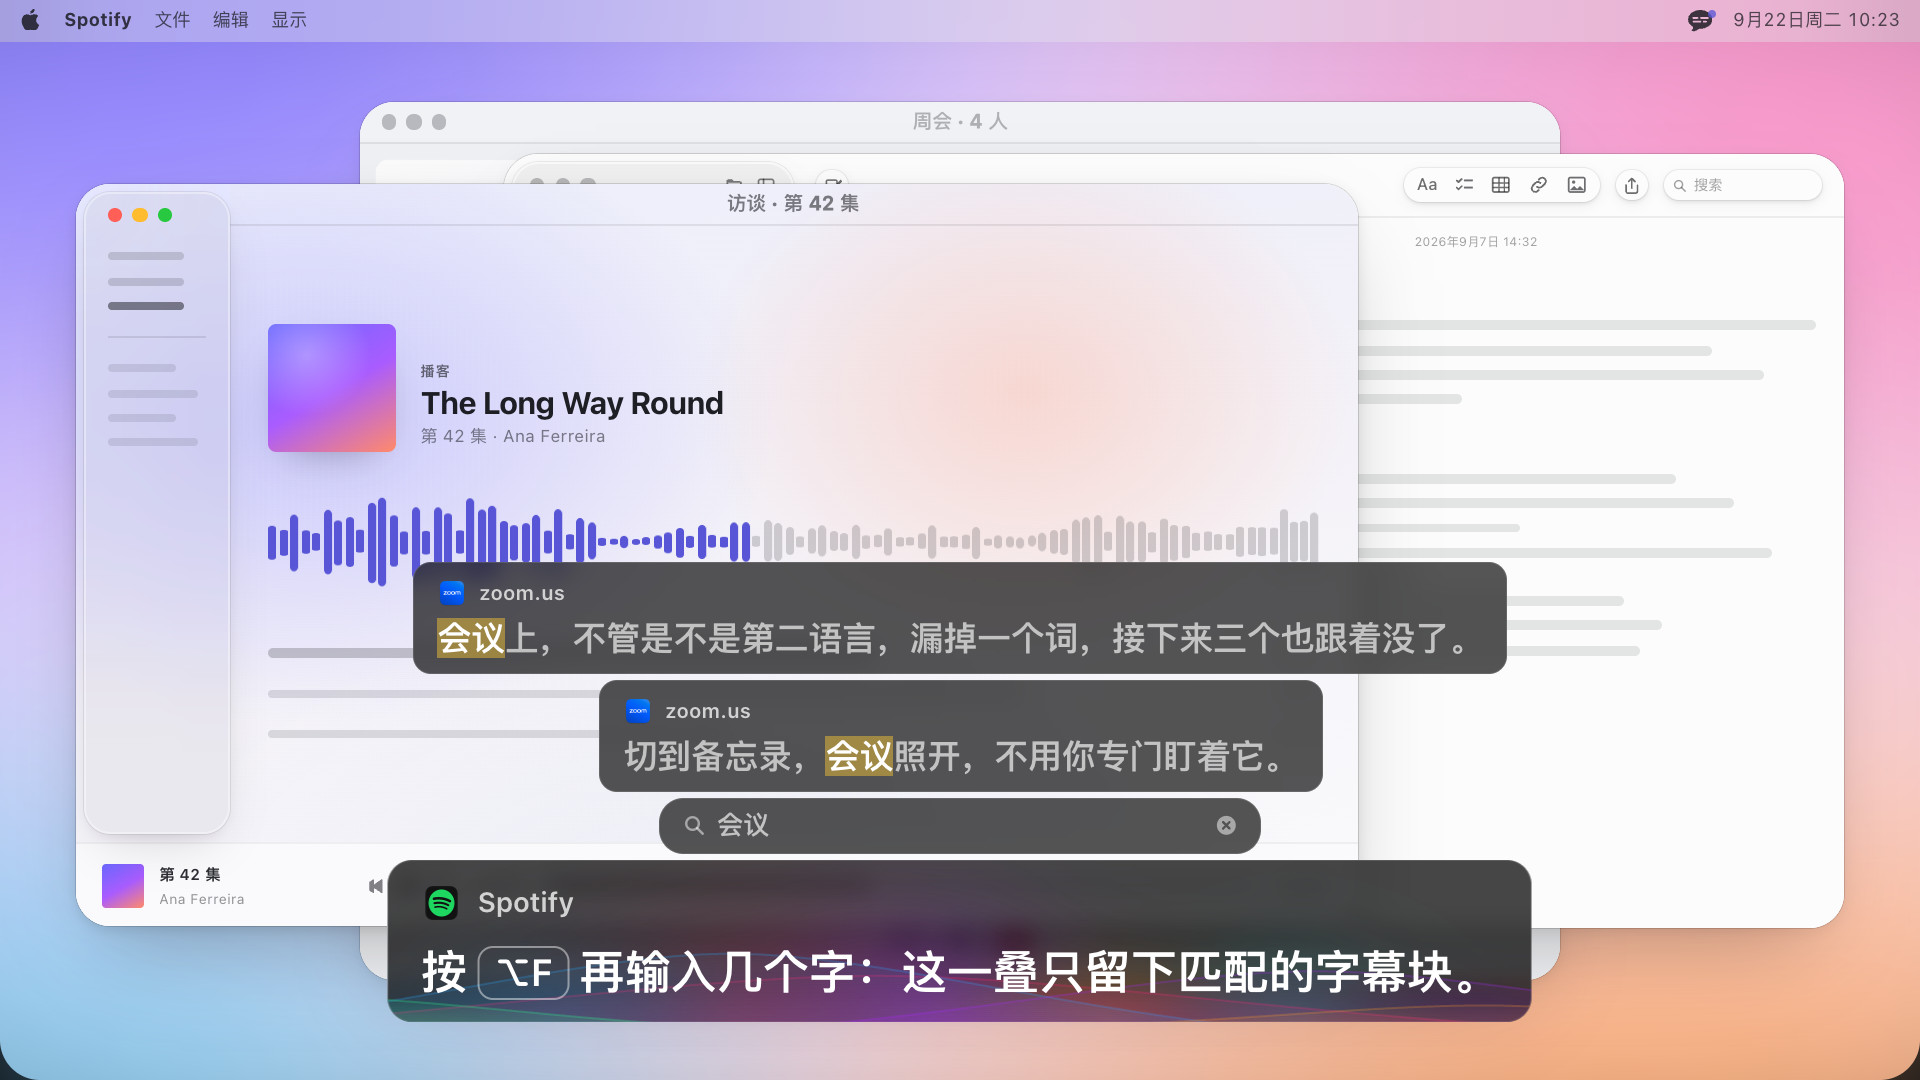Click the highlighted 会议 in 切到备忘录 caption
Image resolution: width=1920 pixels, height=1080 pixels.
pos(859,756)
